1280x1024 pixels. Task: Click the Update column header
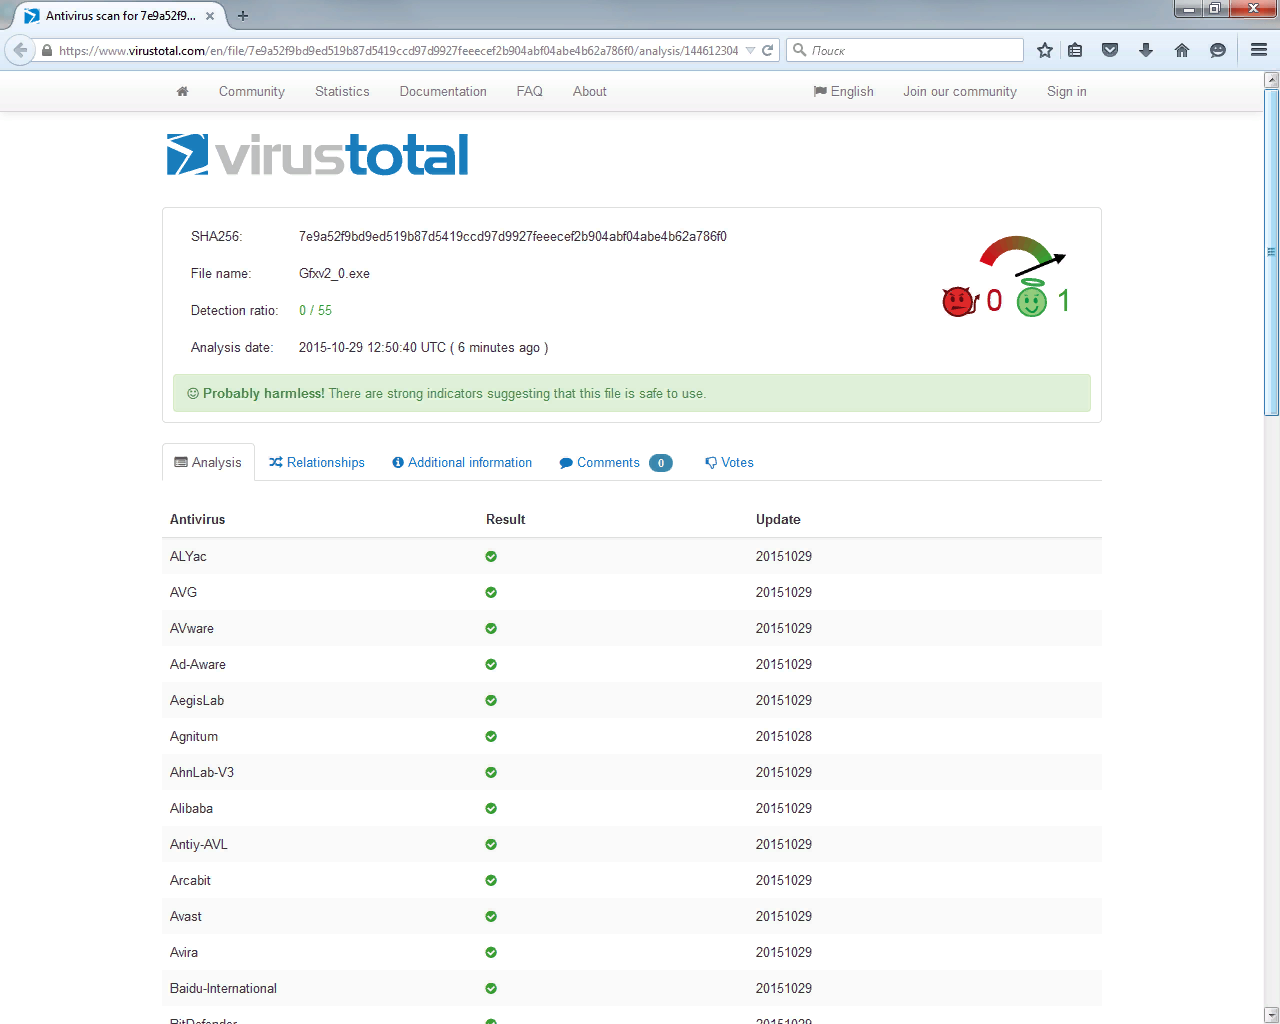pyautogui.click(x=778, y=519)
